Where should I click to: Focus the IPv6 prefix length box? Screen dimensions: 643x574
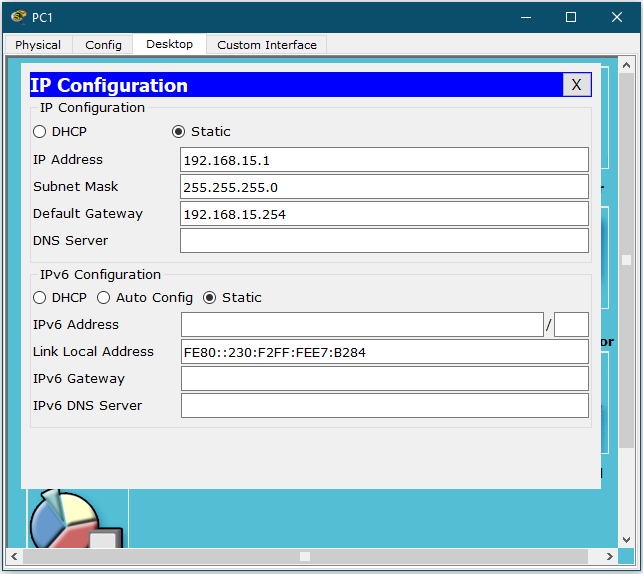[x=571, y=325]
